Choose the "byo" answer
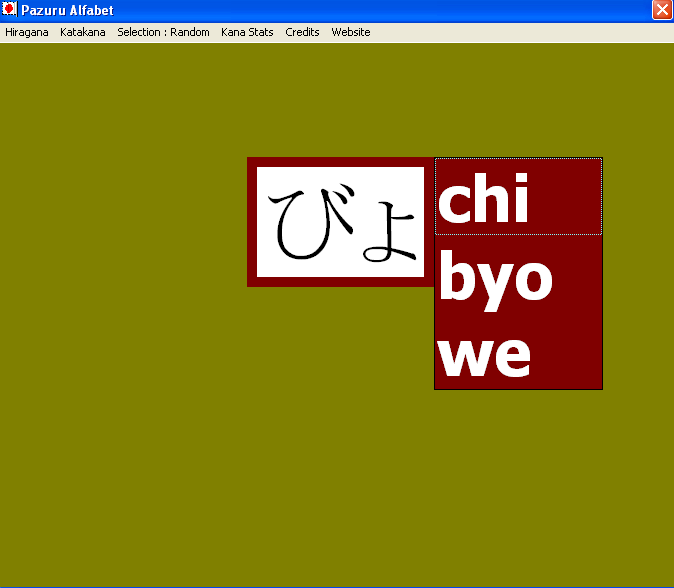 point(518,274)
